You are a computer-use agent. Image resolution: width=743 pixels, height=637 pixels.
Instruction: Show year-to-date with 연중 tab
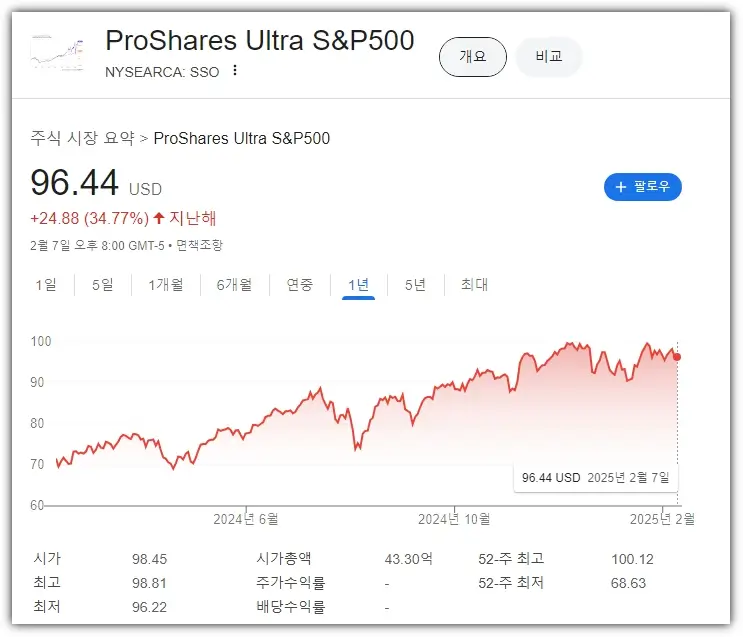point(300,285)
